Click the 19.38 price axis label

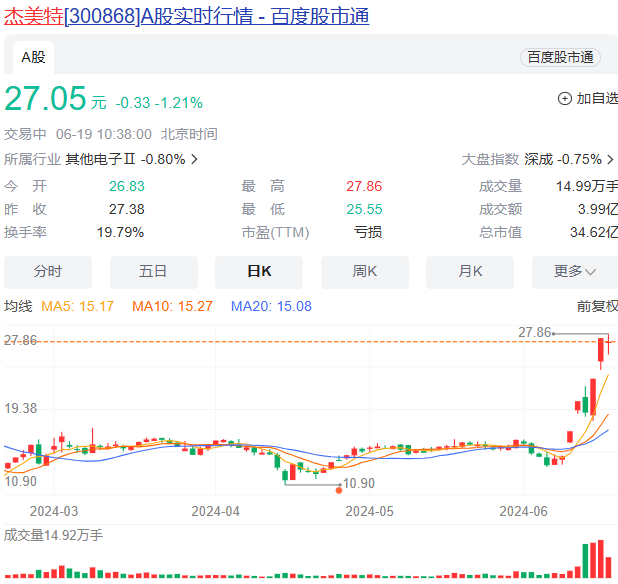coord(20,408)
